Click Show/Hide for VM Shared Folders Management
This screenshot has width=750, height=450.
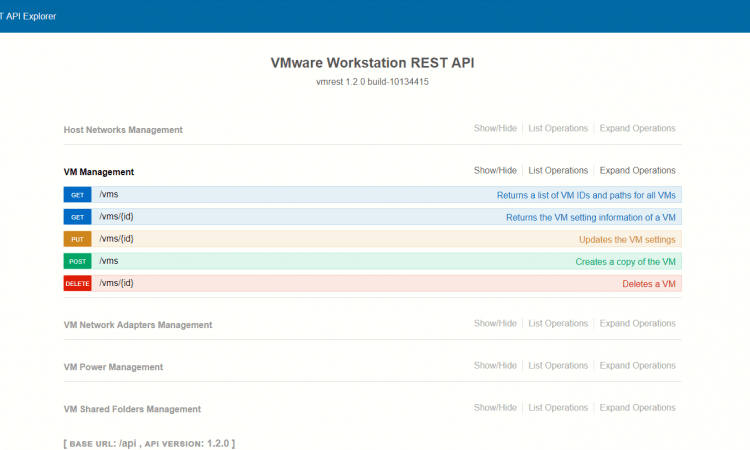point(495,407)
